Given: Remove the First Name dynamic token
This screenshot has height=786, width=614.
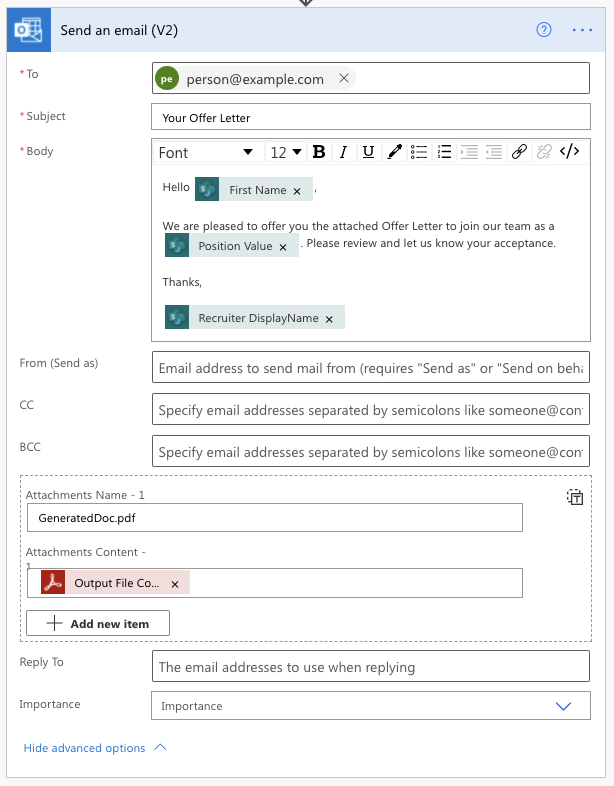Looking at the screenshot, I should pyautogui.click(x=297, y=191).
